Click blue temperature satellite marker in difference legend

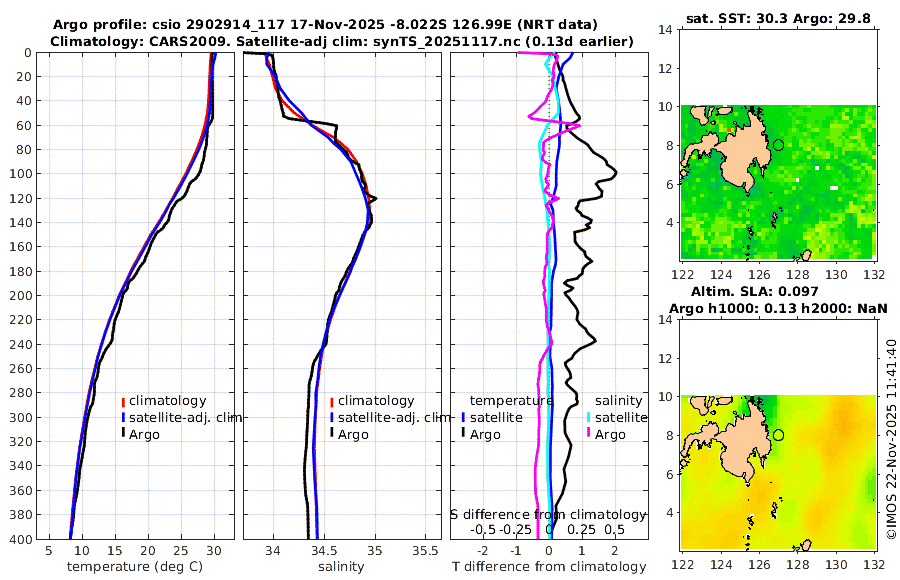pyautogui.click(x=463, y=418)
